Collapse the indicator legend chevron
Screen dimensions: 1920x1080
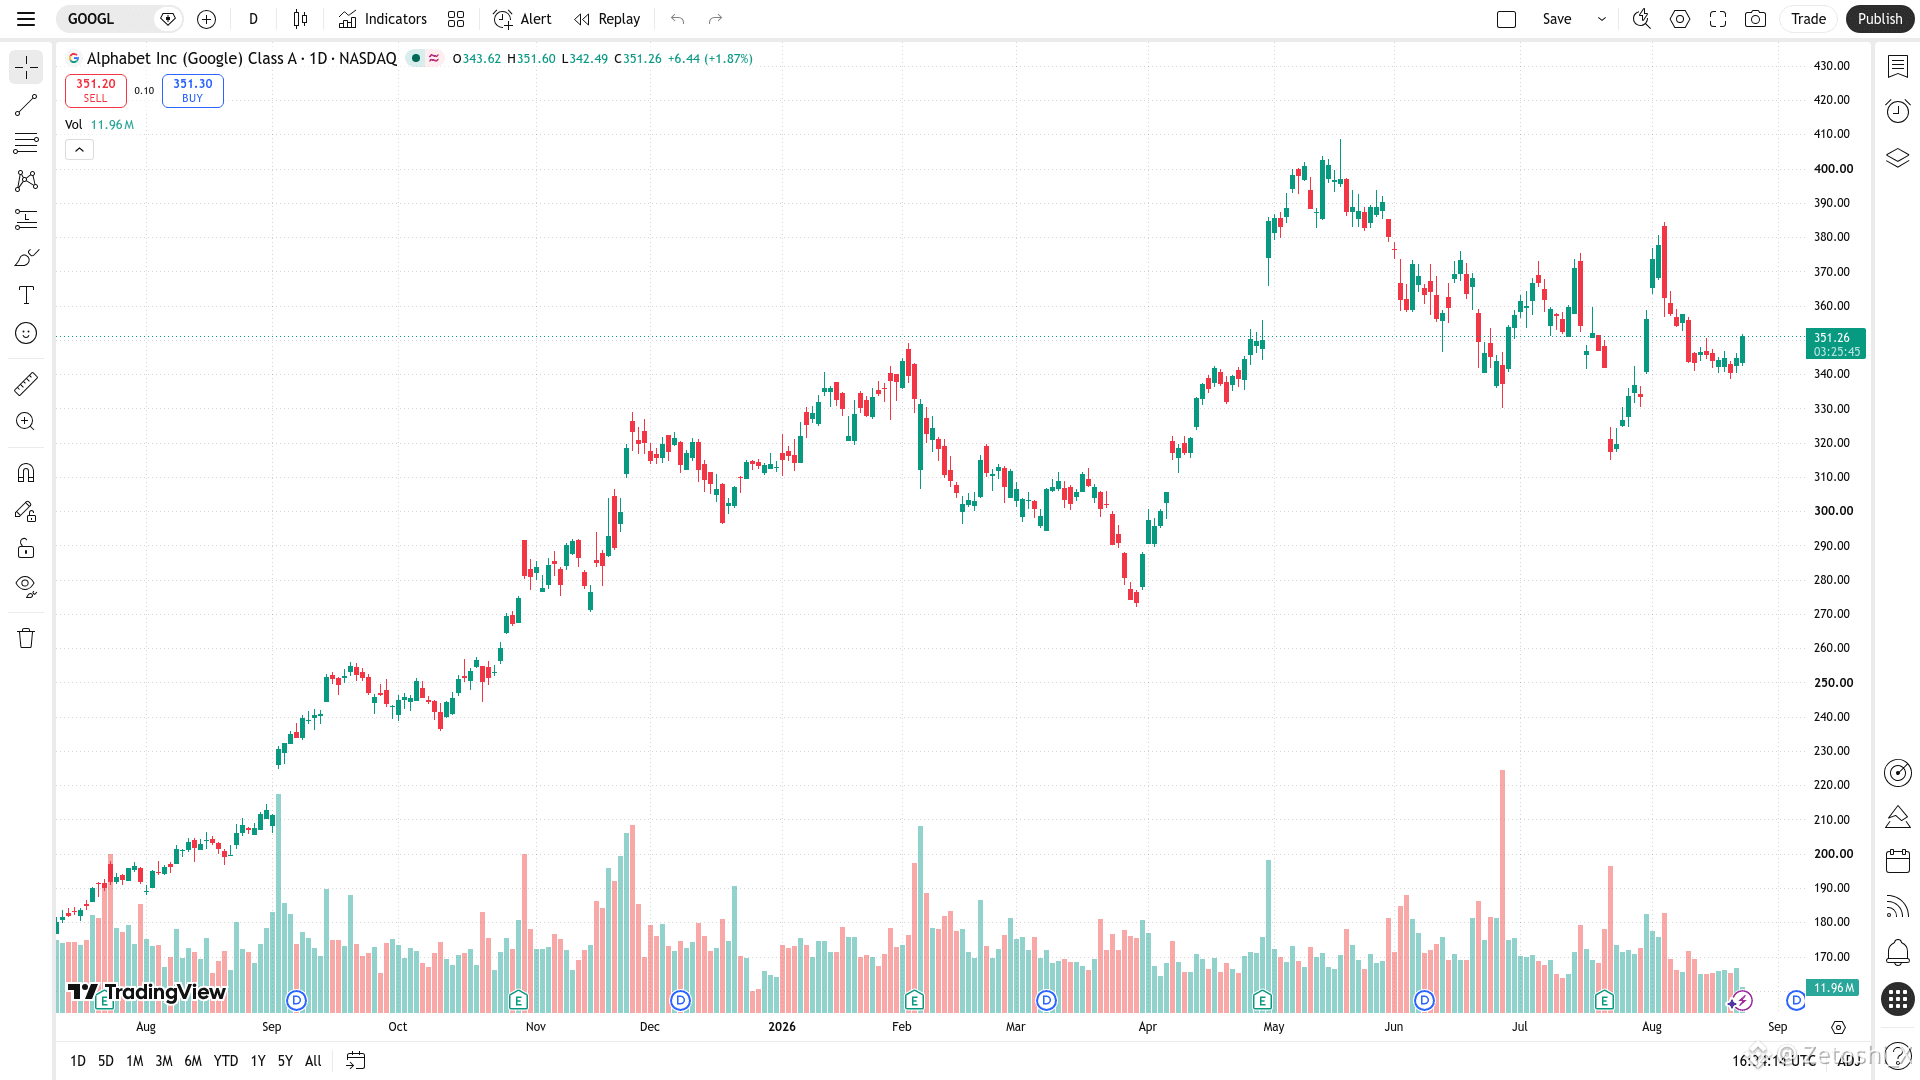(79, 150)
